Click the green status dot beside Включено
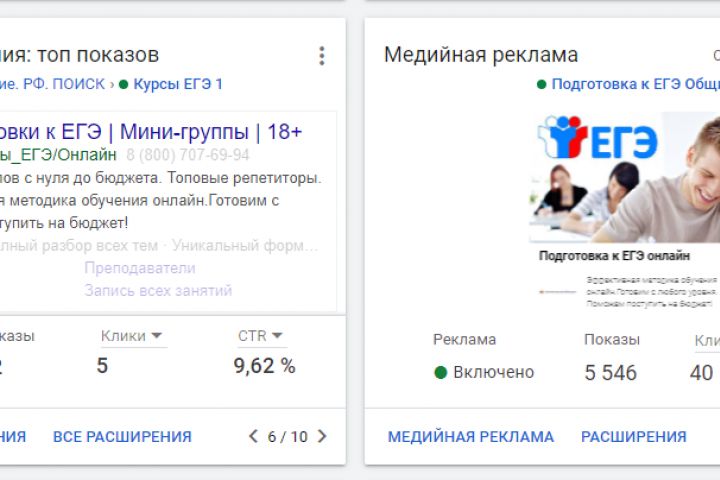 click(440, 373)
